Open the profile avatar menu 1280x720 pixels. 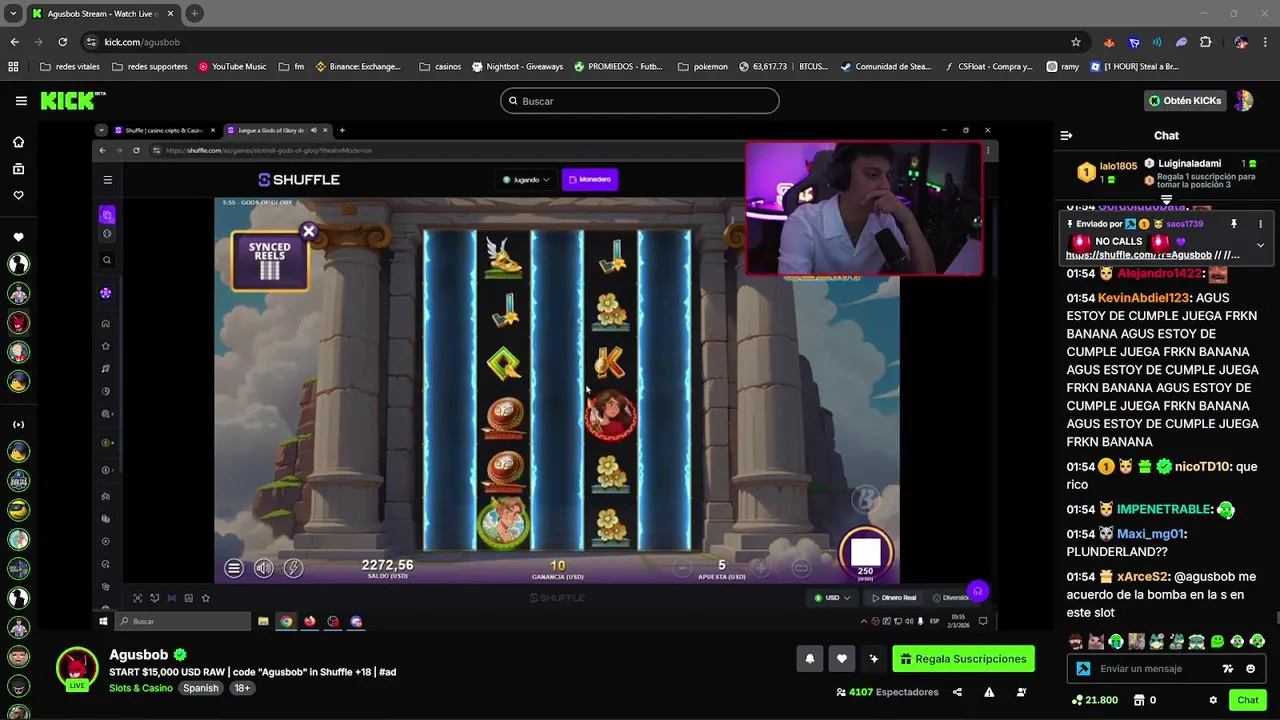pos(1244,101)
